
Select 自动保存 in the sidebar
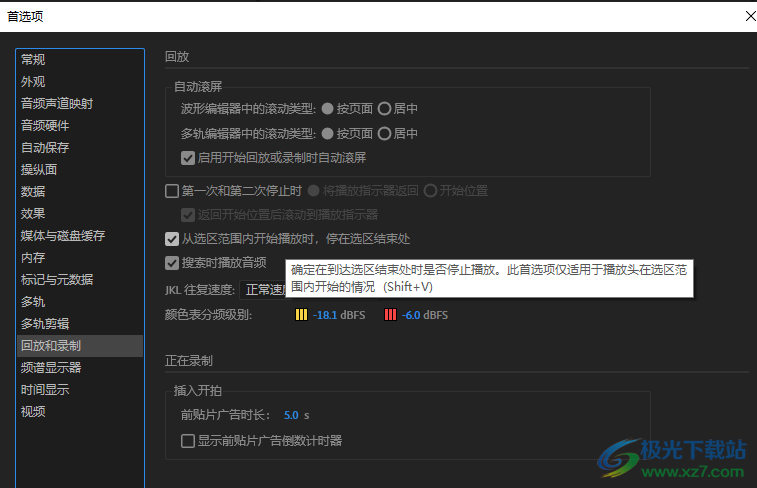pyautogui.click(x=45, y=148)
